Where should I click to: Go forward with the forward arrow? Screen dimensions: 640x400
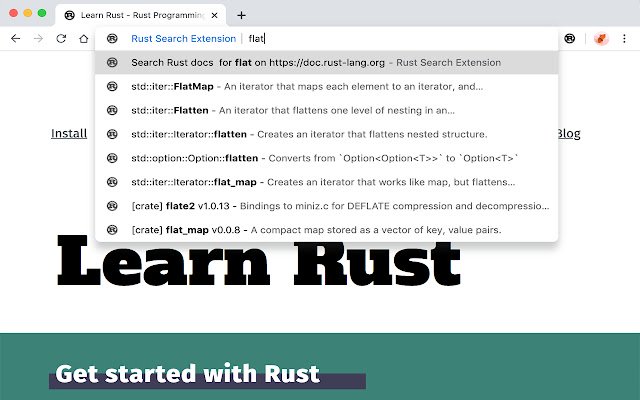point(38,38)
